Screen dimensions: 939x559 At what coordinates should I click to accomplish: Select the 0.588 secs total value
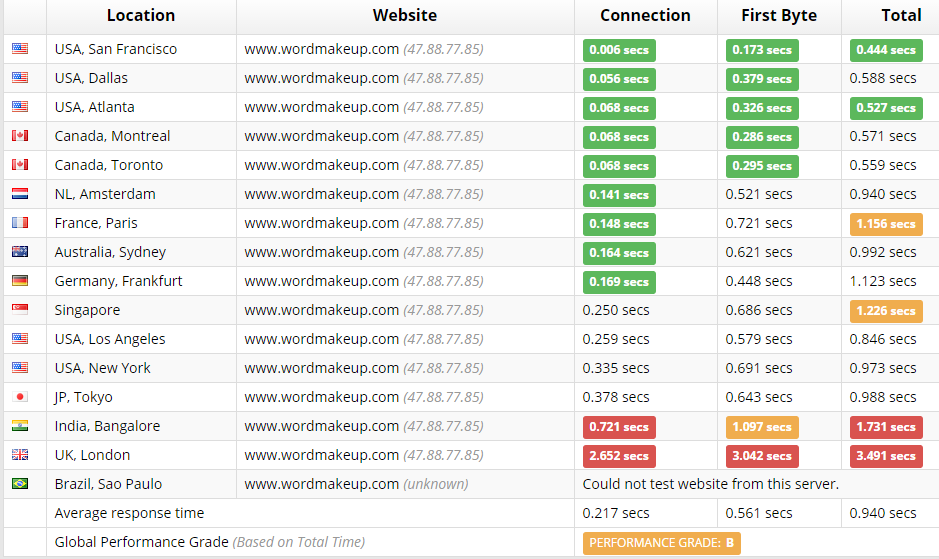pyautogui.click(x=883, y=78)
